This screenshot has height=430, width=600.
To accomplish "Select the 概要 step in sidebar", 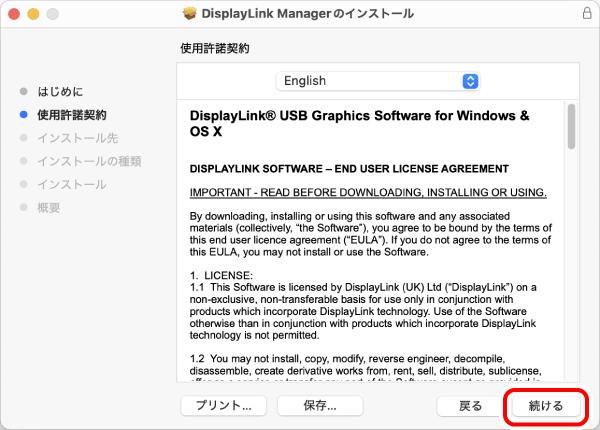I will (49, 208).
